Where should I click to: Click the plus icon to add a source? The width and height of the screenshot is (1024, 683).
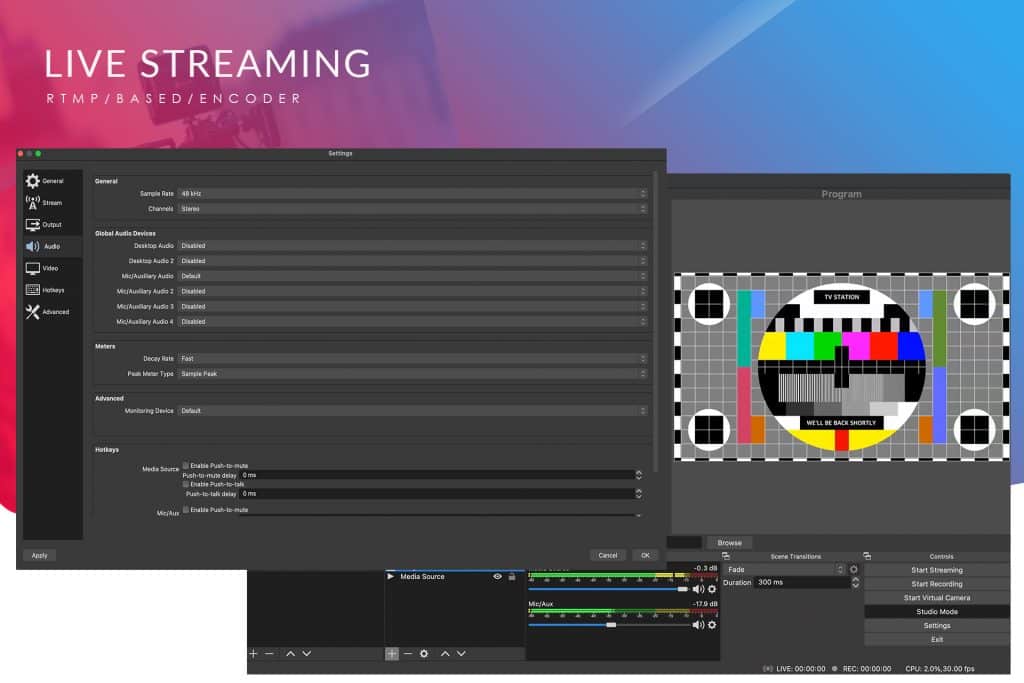[391, 654]
